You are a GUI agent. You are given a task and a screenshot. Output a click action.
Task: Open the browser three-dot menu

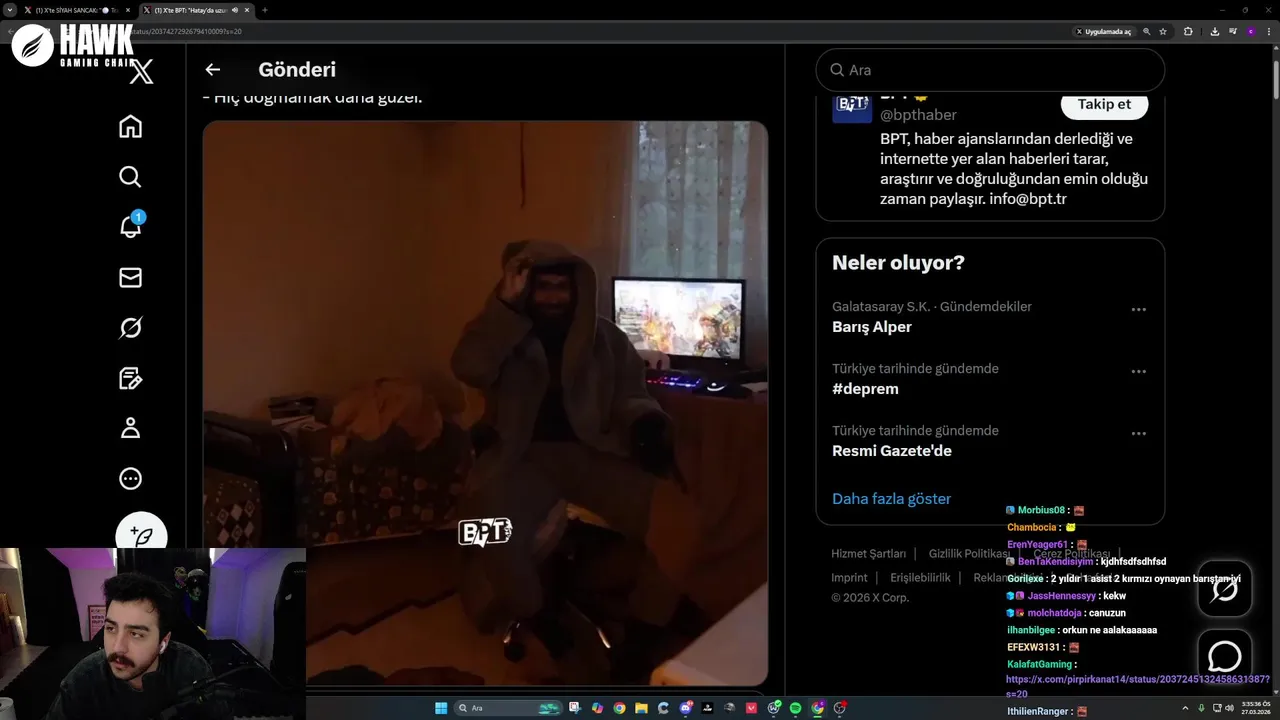[x=1269, y=31]
